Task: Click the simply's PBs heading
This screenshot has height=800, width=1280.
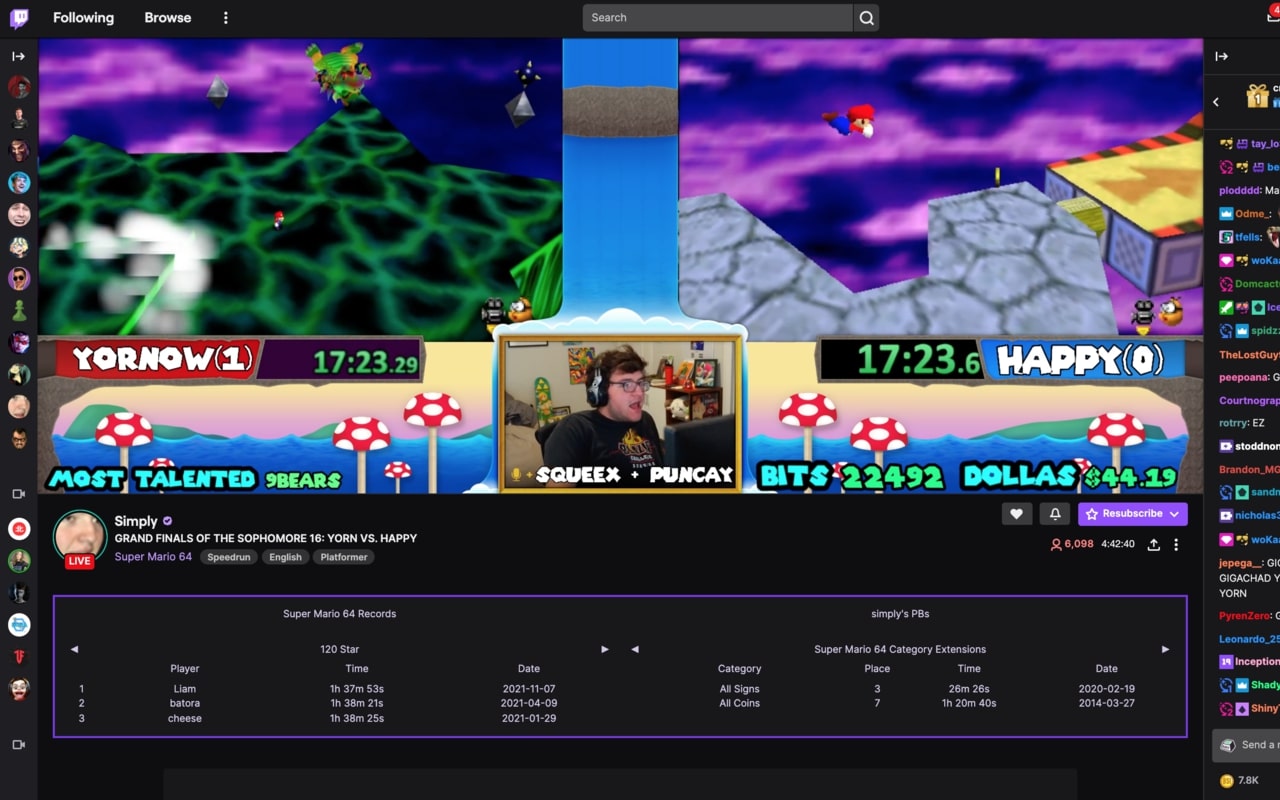Action: pyautogui.click(x=900, y=614)
